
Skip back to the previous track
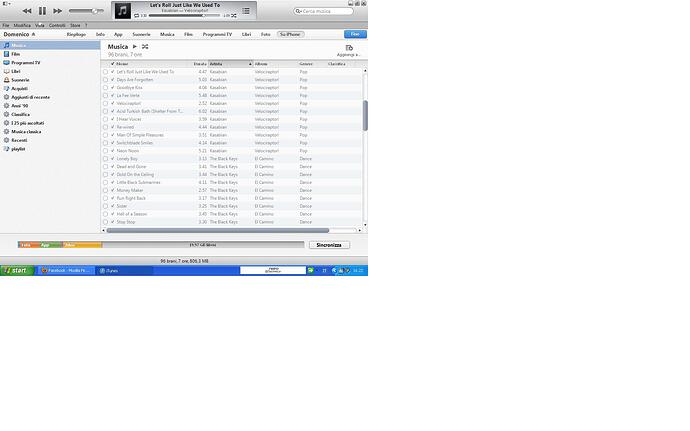coord(27,11)
